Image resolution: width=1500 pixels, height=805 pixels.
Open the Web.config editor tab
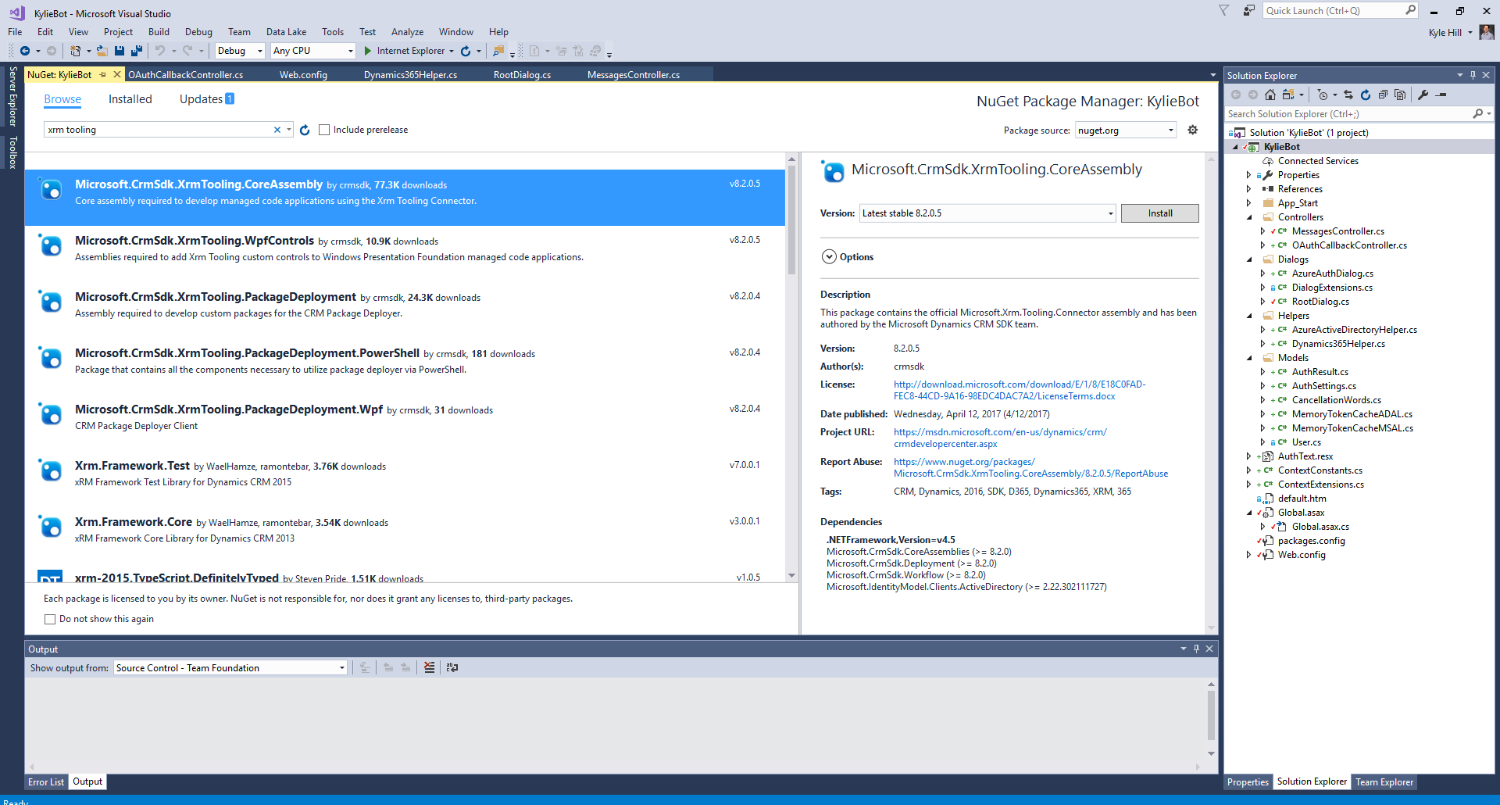[303, 74]
